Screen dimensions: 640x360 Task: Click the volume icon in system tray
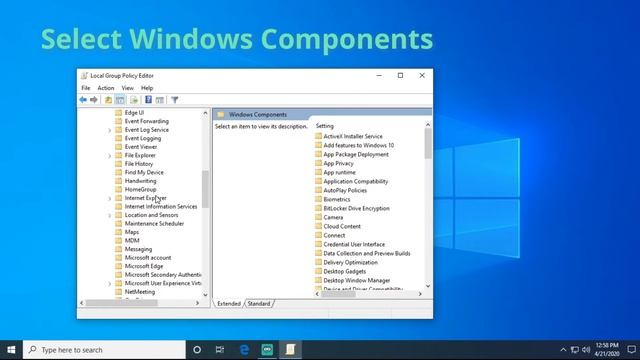click(x=586, y=350)
